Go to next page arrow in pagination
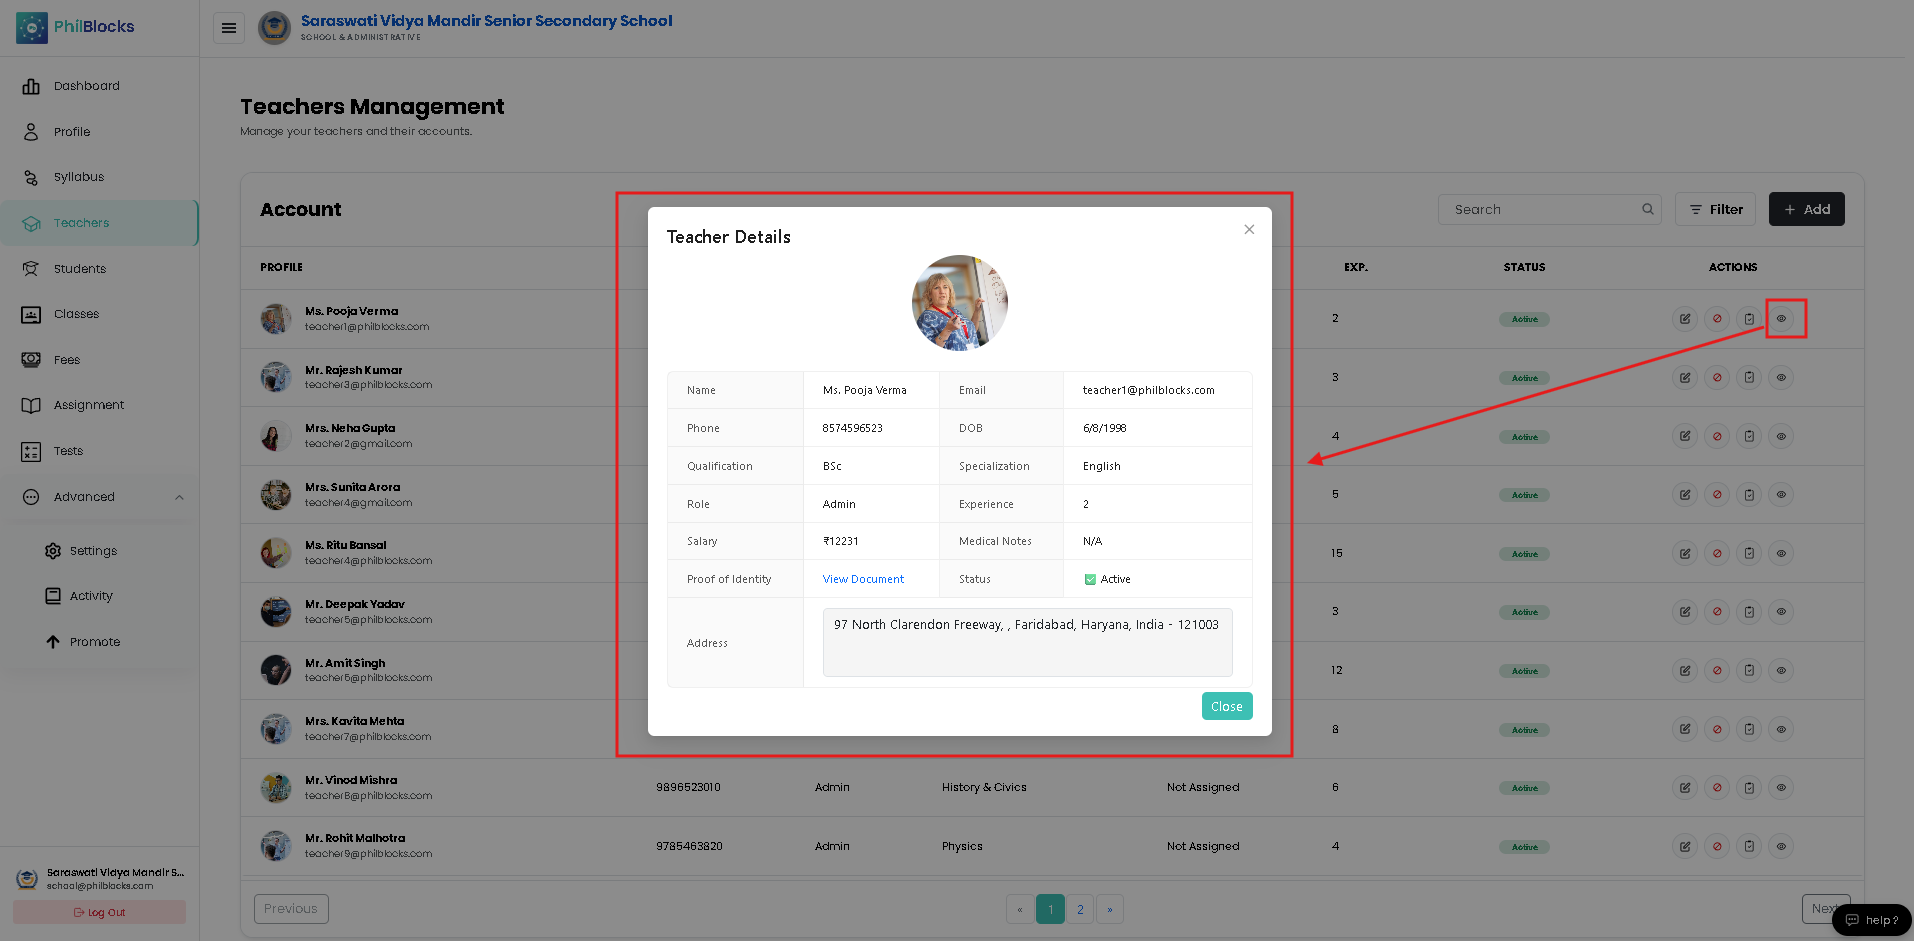Screen dimensions: 1914x941 (x=1110, y=909)
